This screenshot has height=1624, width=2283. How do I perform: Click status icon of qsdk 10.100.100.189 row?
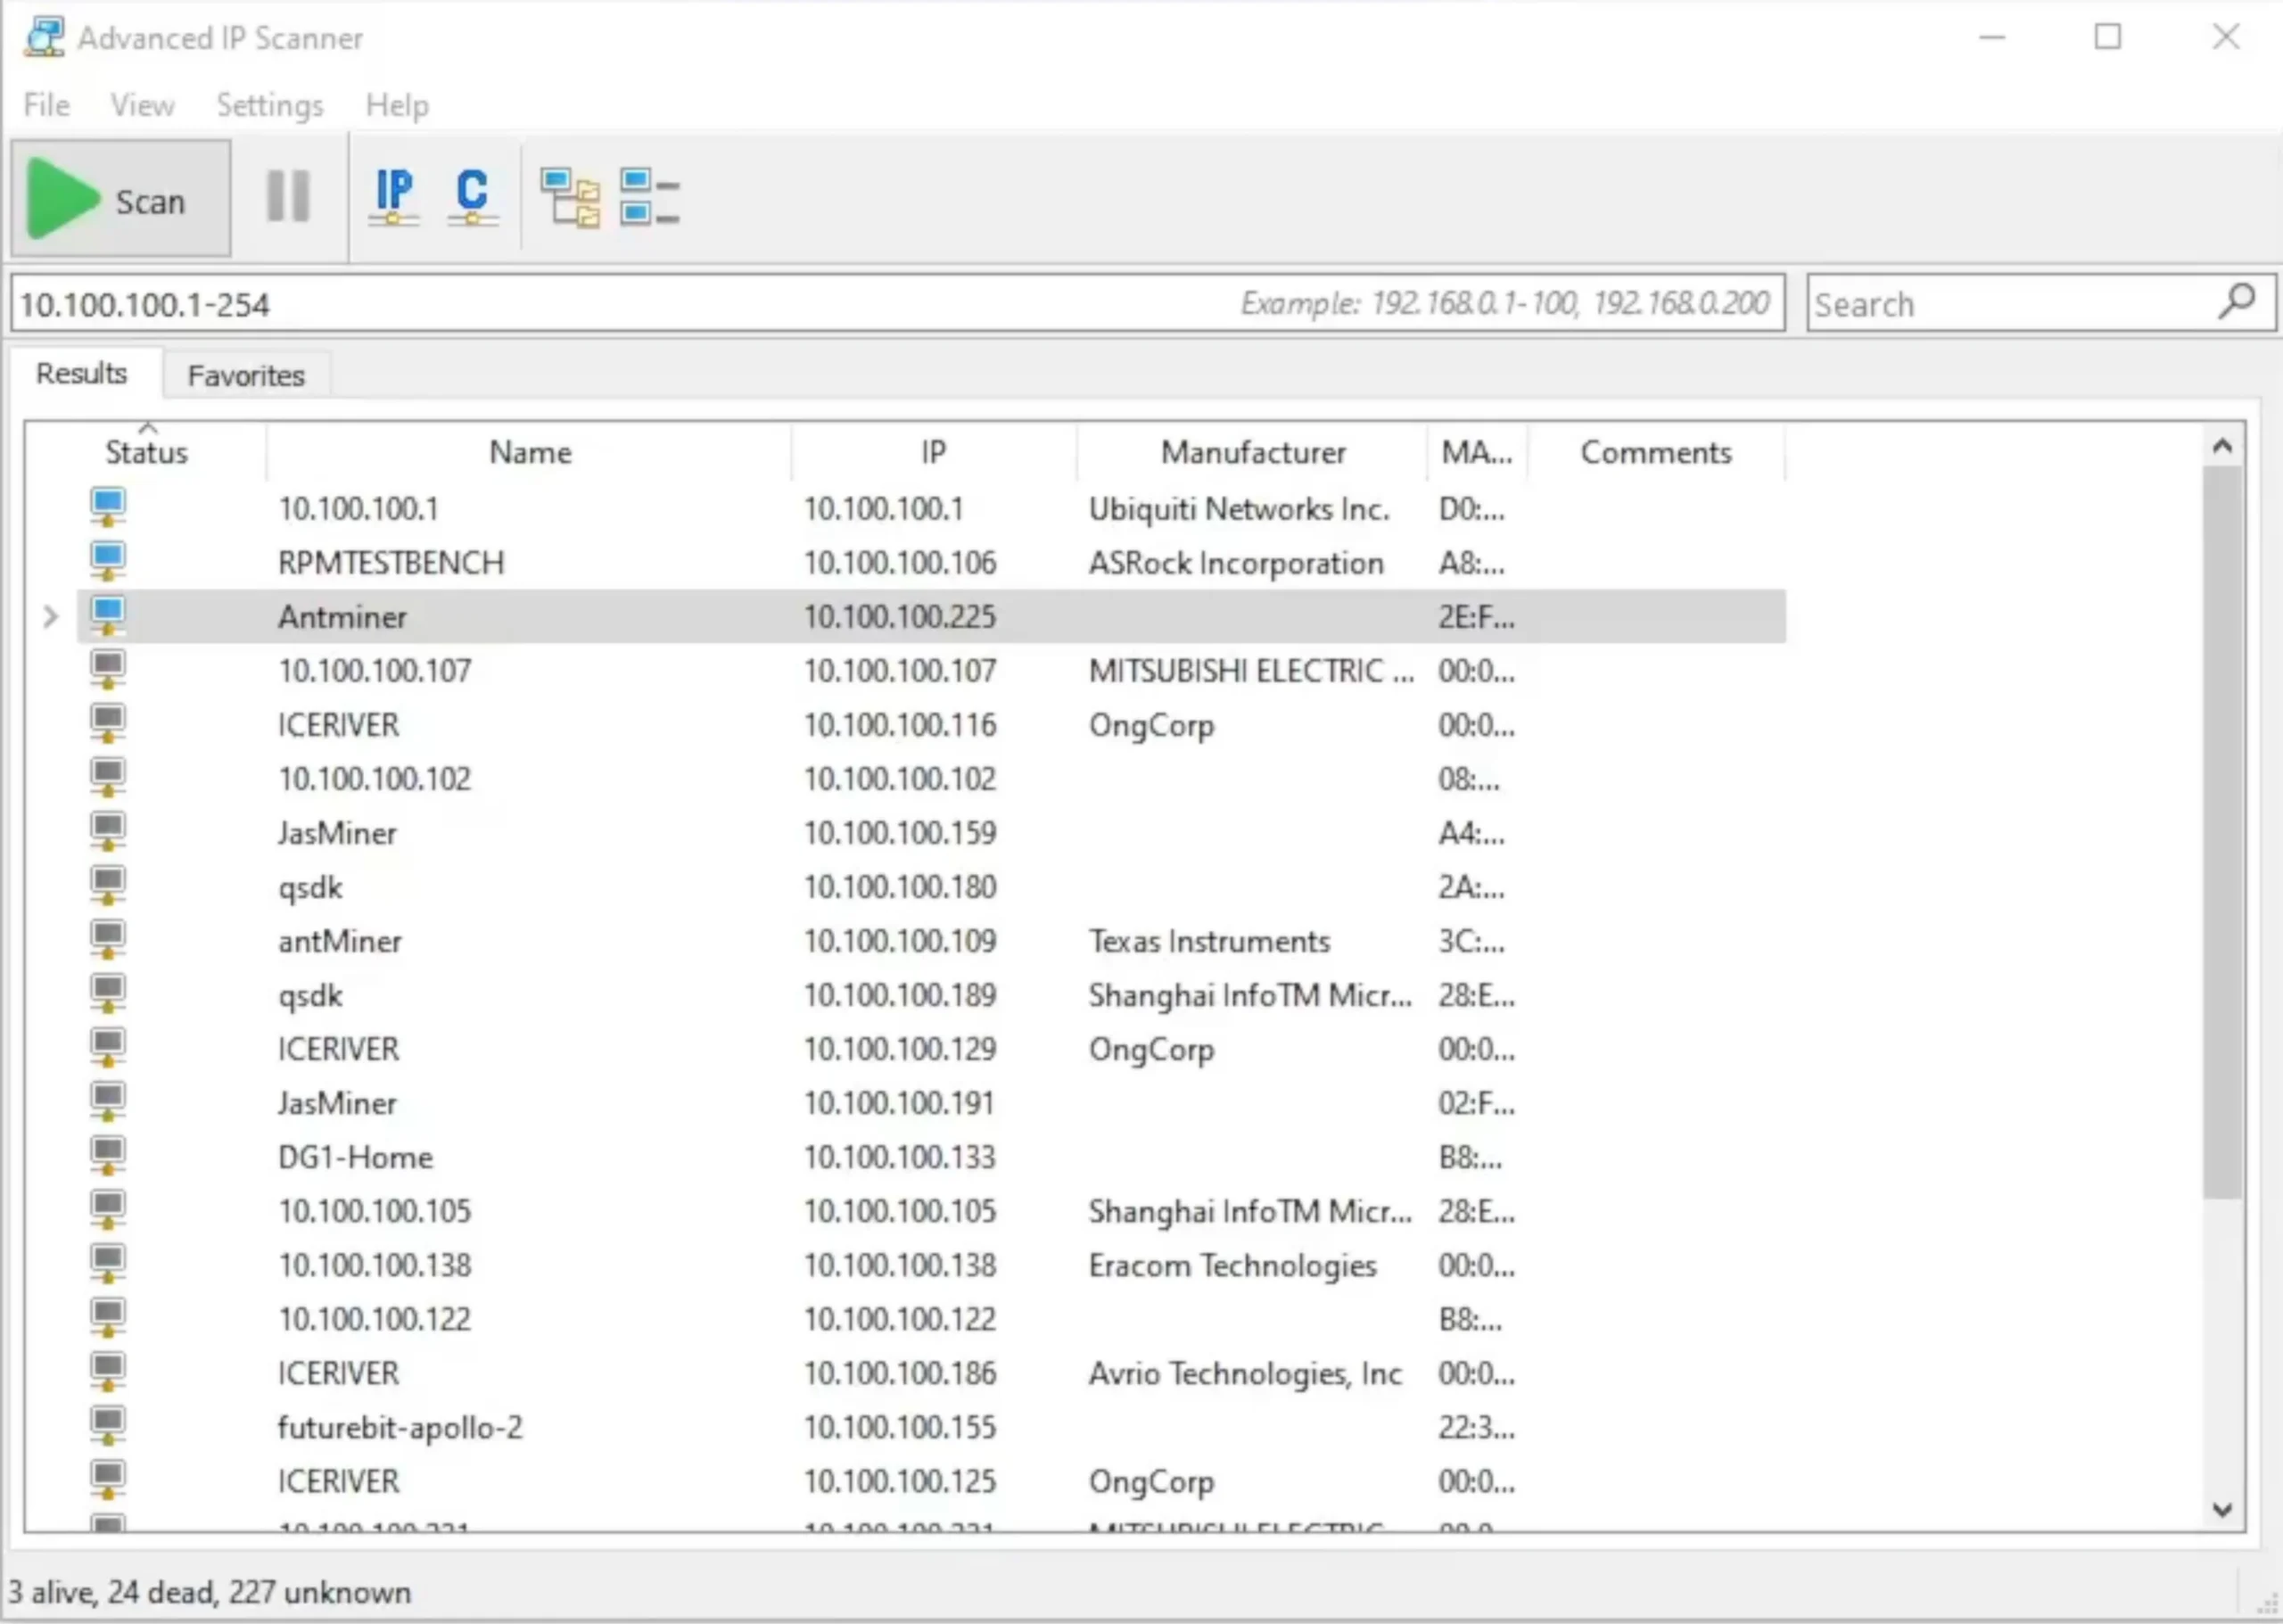(x=108, y=993)
